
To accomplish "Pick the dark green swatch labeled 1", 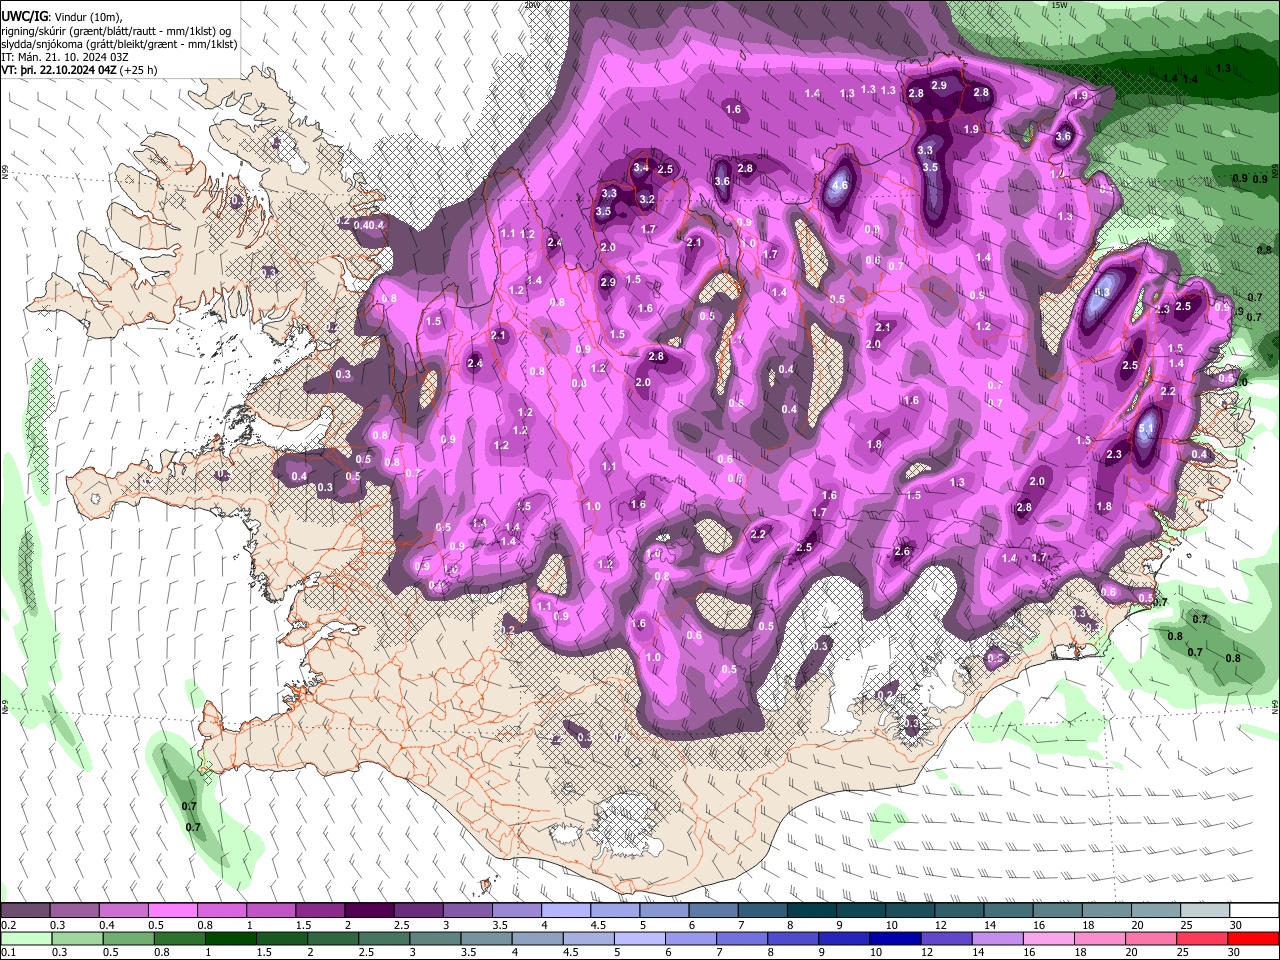I will pos(229,938).
